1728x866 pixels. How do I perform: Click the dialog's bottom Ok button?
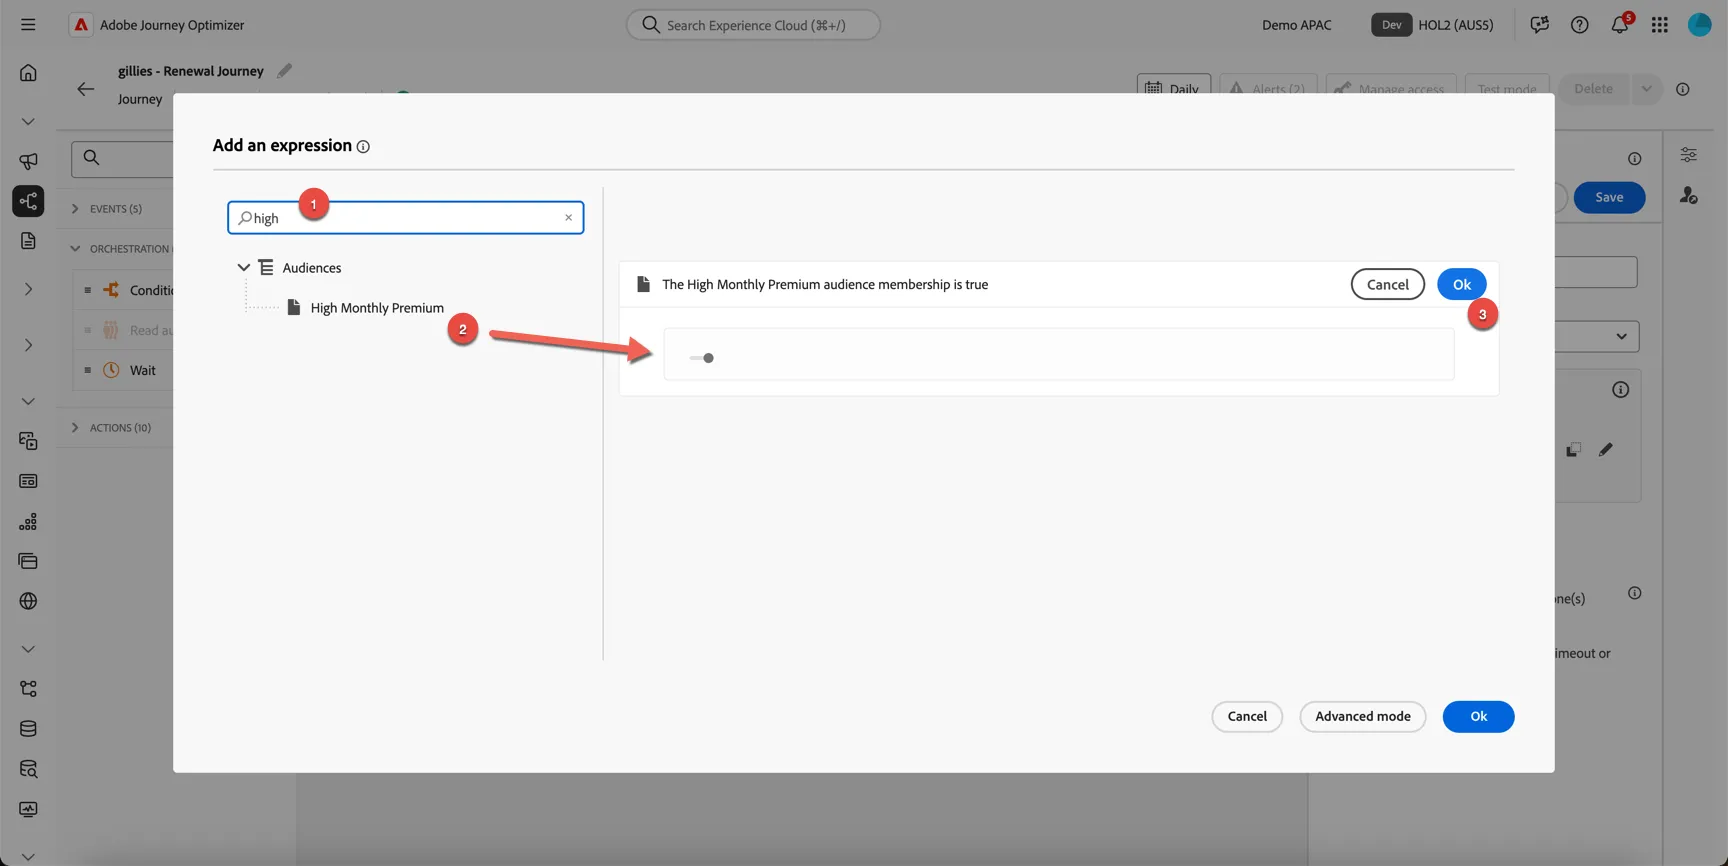[1478, 716]
